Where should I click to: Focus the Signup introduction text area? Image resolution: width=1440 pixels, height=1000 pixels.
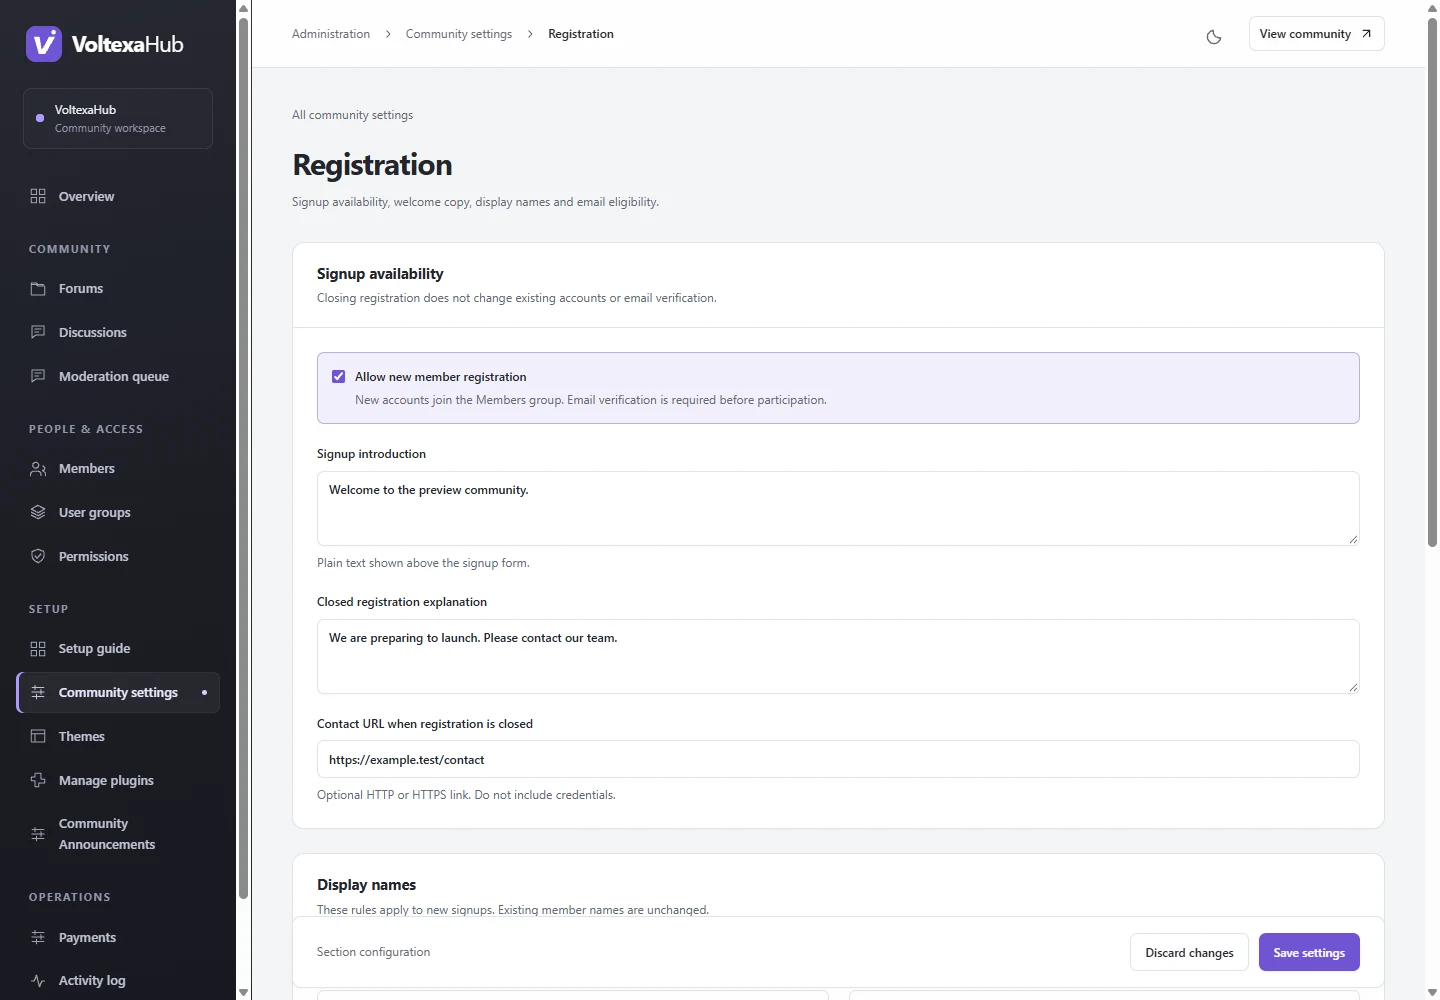click(x=838, y=508)
